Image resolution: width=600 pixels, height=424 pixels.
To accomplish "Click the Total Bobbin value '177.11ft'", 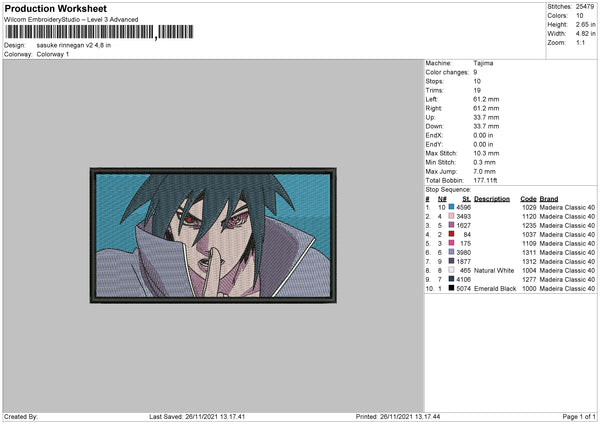I will [x=486, y=181].
